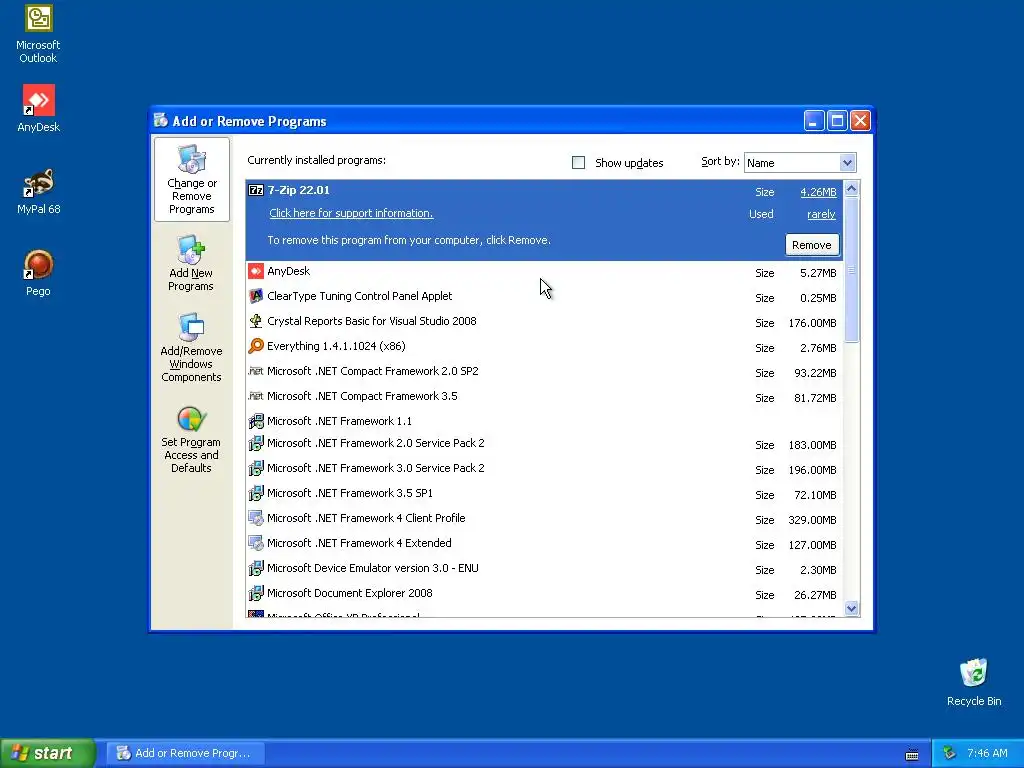Click Microsoft Document Explorer 2008 icon
Screen dimensions: 1024x768
point(256,593)
